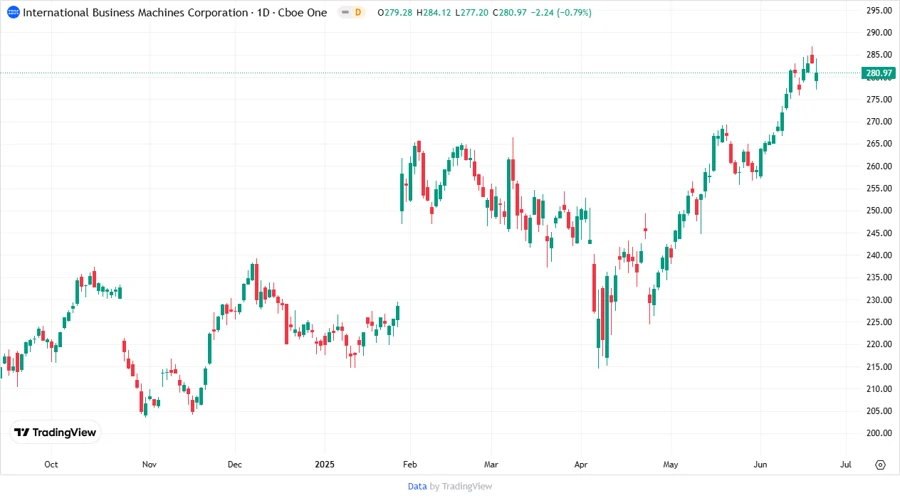Screen dimensions: 900x498
Task: Click the 235.00 price axis label
Action: pos(879,278)
